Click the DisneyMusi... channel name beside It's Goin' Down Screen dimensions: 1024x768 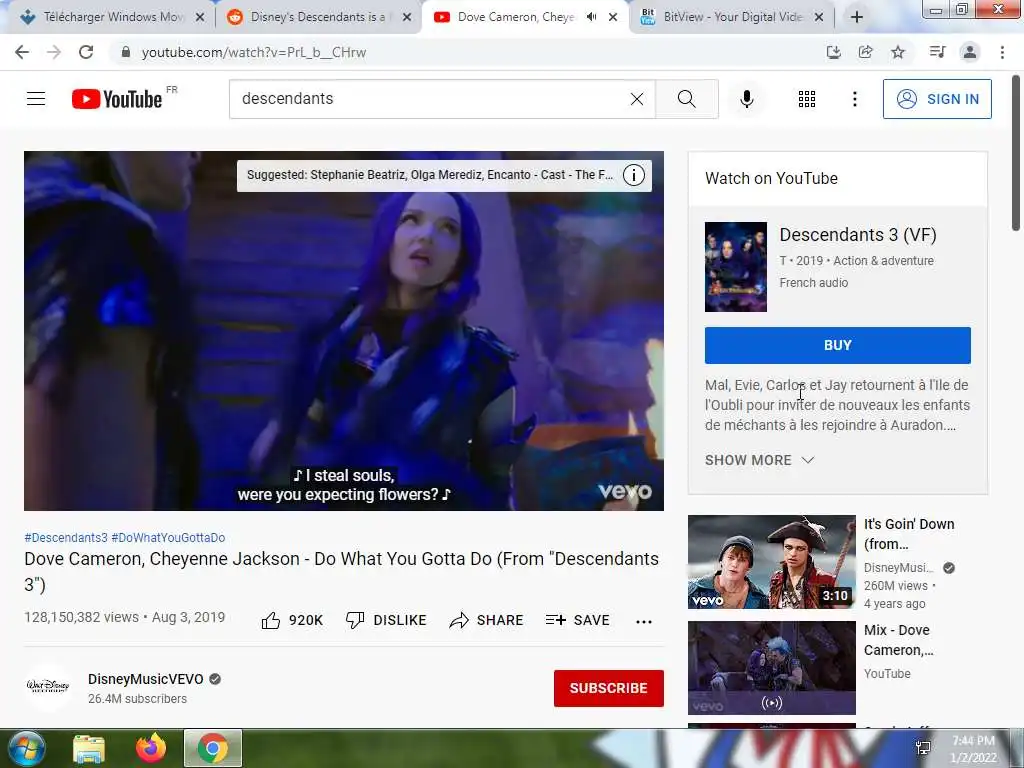(x=899, y=568)
